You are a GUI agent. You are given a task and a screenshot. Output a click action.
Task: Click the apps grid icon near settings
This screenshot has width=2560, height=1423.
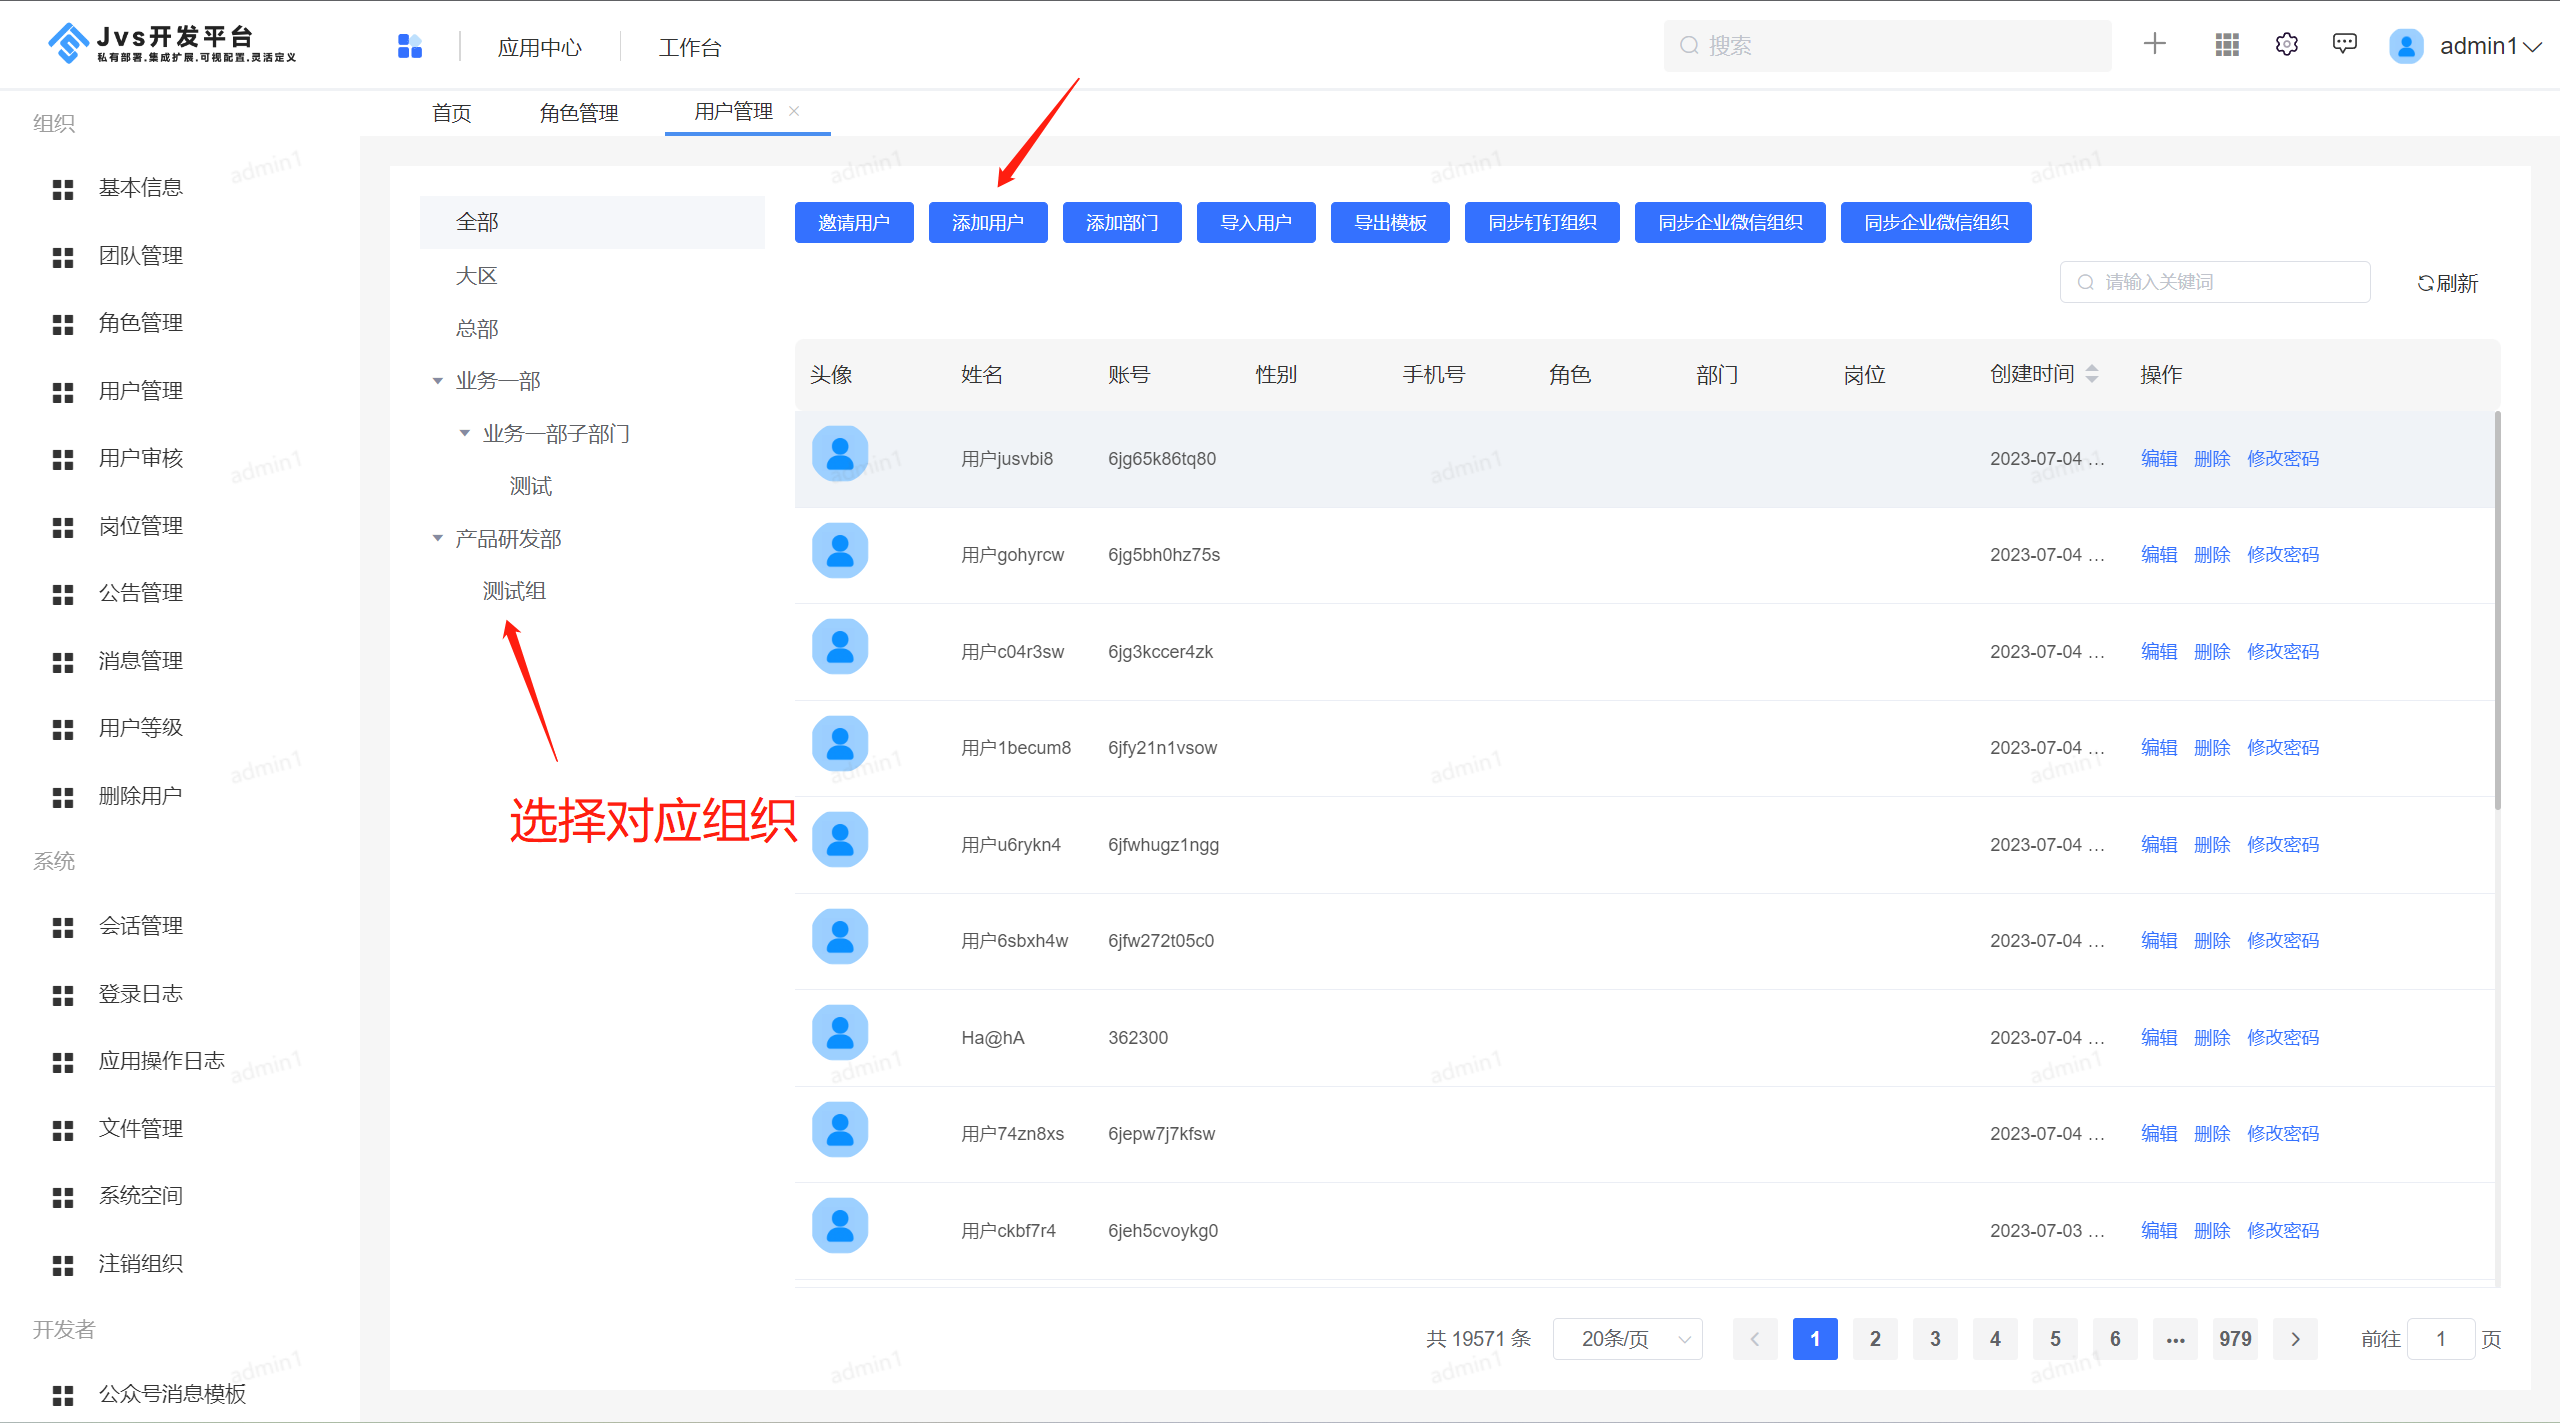[2226, 44]
